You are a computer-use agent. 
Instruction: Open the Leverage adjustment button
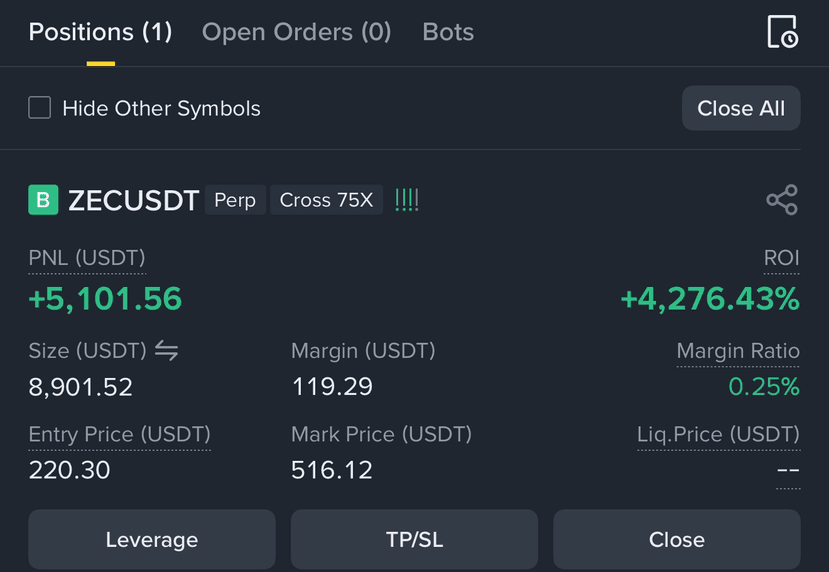click(x=152, y=540)
